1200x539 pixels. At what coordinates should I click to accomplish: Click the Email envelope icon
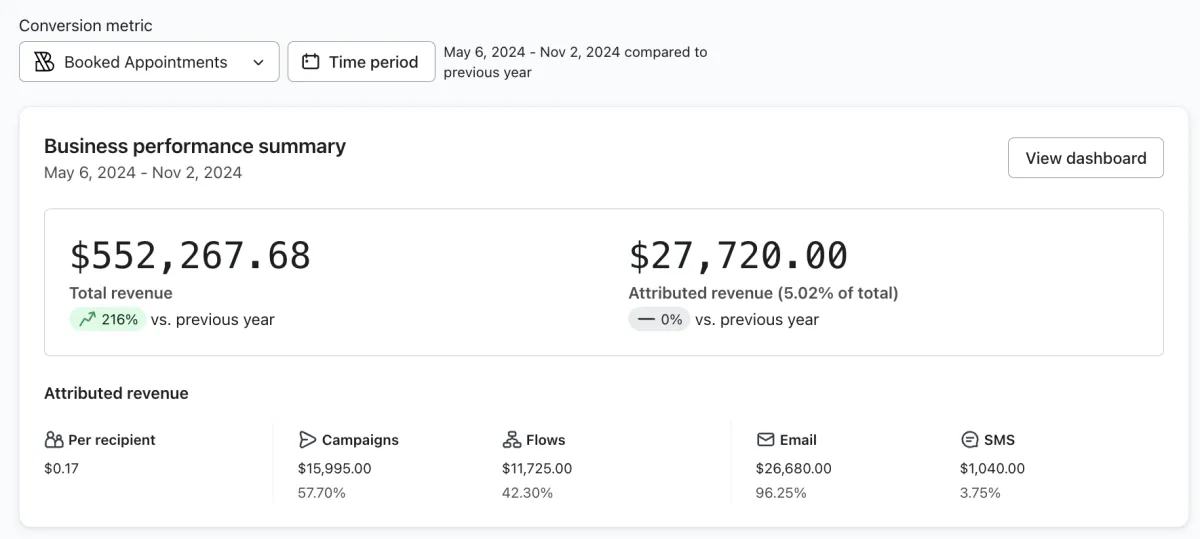coord(766,440)
